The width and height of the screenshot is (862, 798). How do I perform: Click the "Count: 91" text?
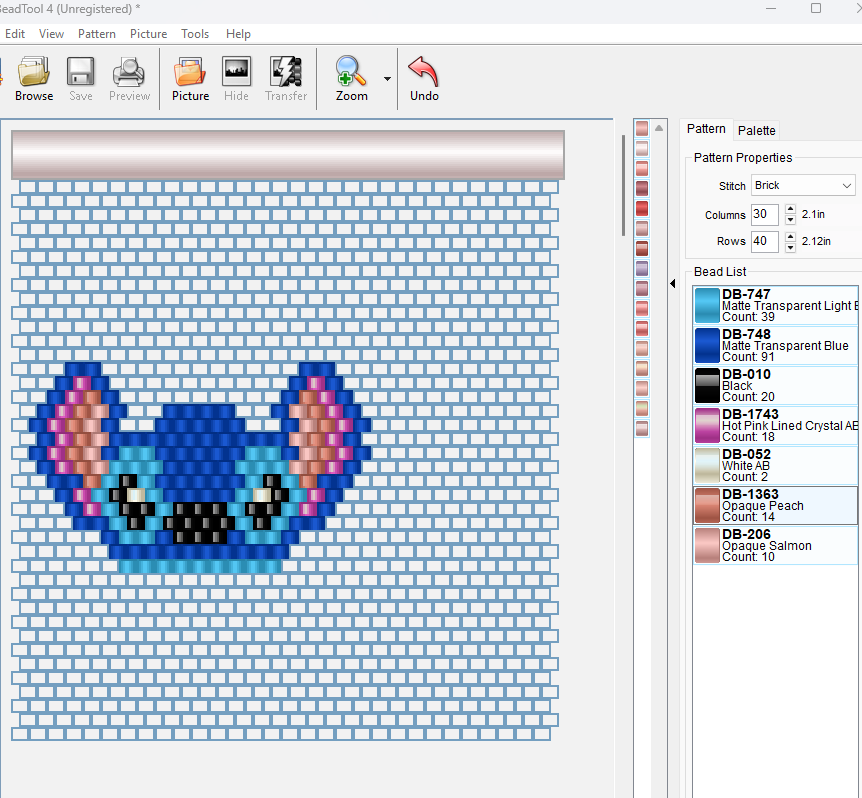click(x=748, y=357)
